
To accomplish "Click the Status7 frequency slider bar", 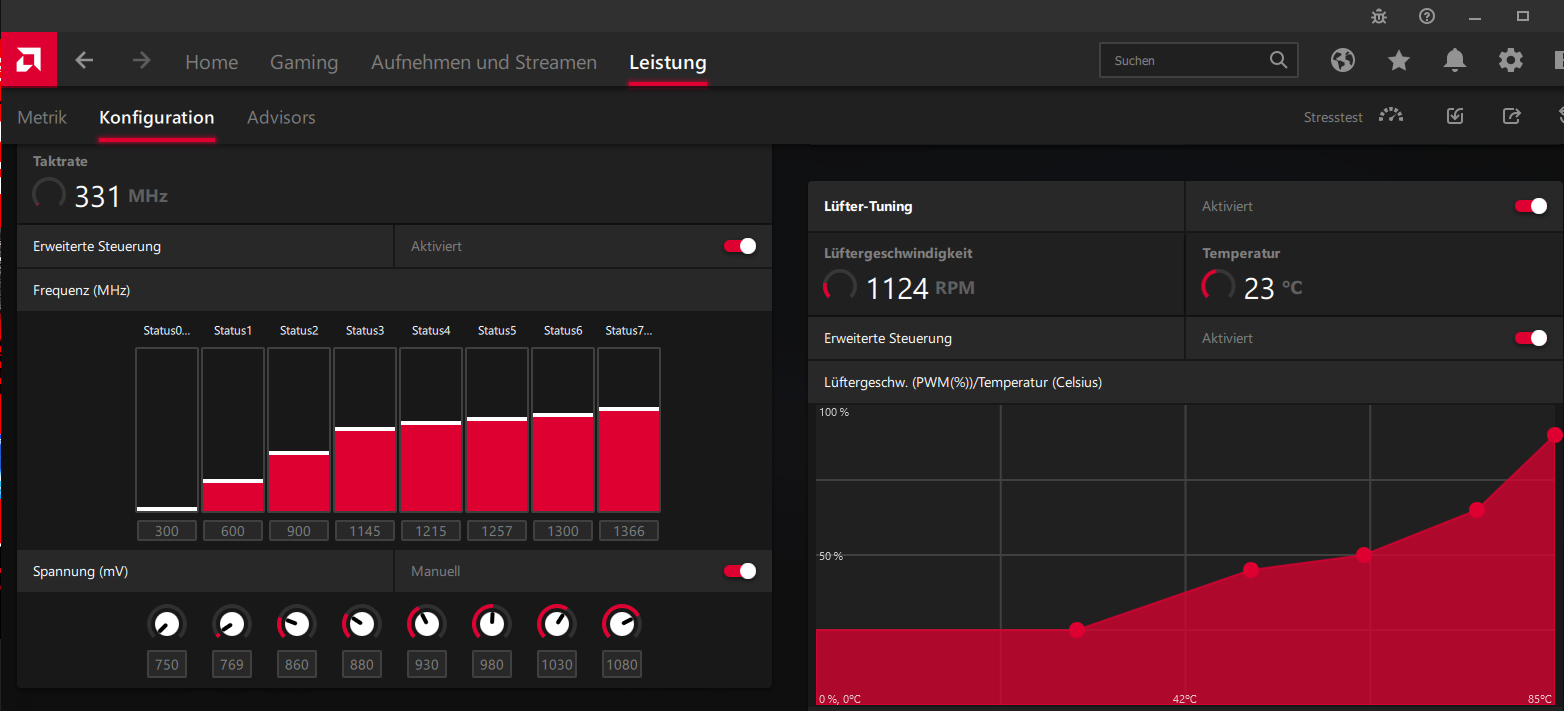I will point(629,430).
